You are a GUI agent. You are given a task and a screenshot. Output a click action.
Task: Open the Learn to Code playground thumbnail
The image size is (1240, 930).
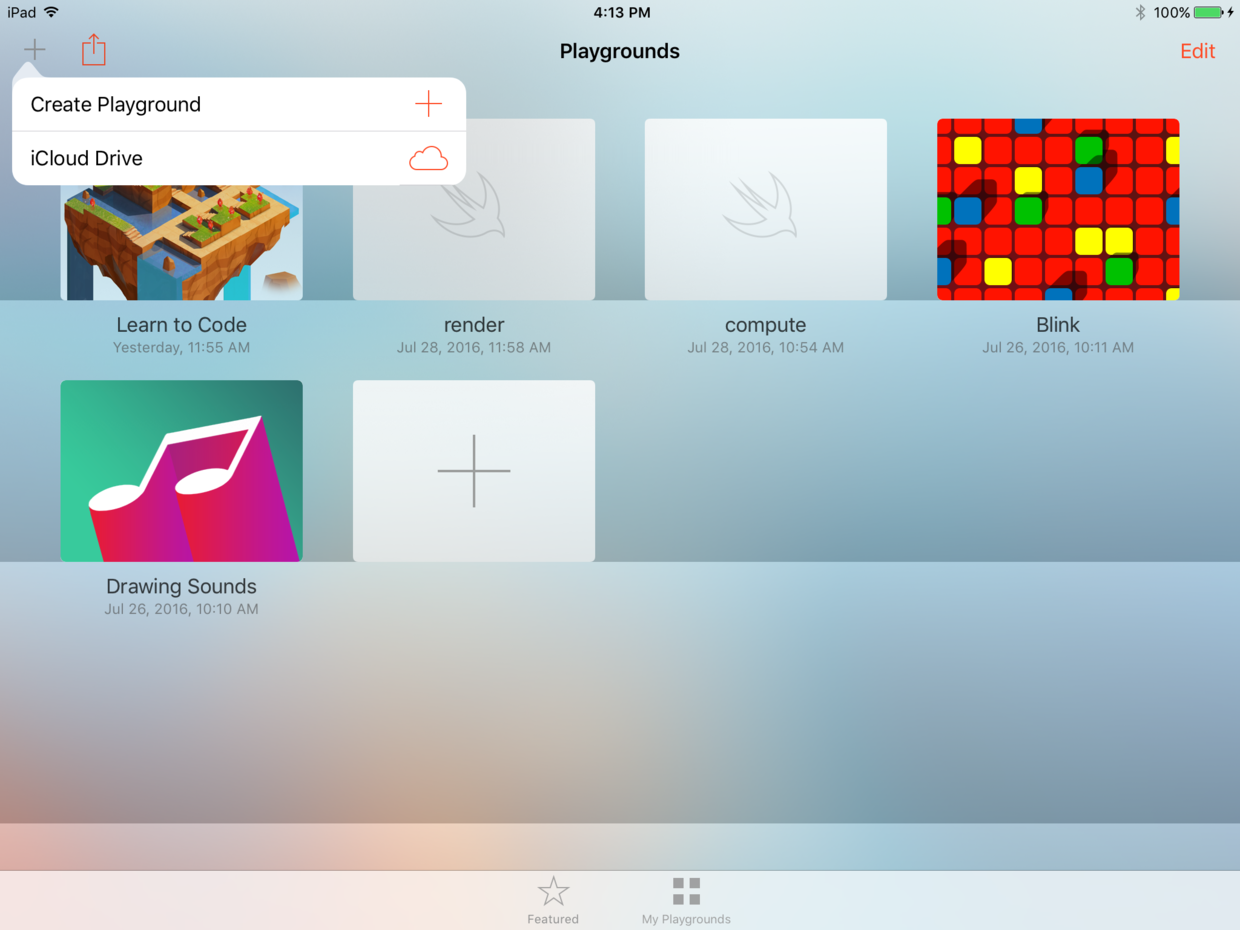click(x=182, y=242)
